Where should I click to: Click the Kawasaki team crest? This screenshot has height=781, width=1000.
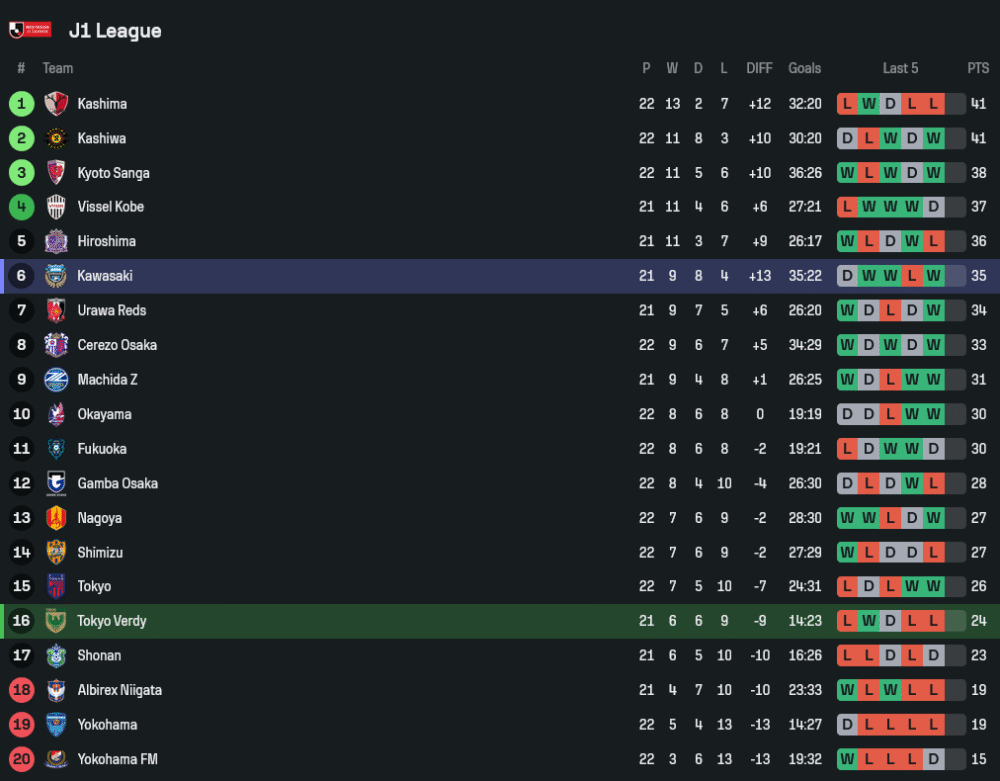pyautogui.click(x=56, y=276)
